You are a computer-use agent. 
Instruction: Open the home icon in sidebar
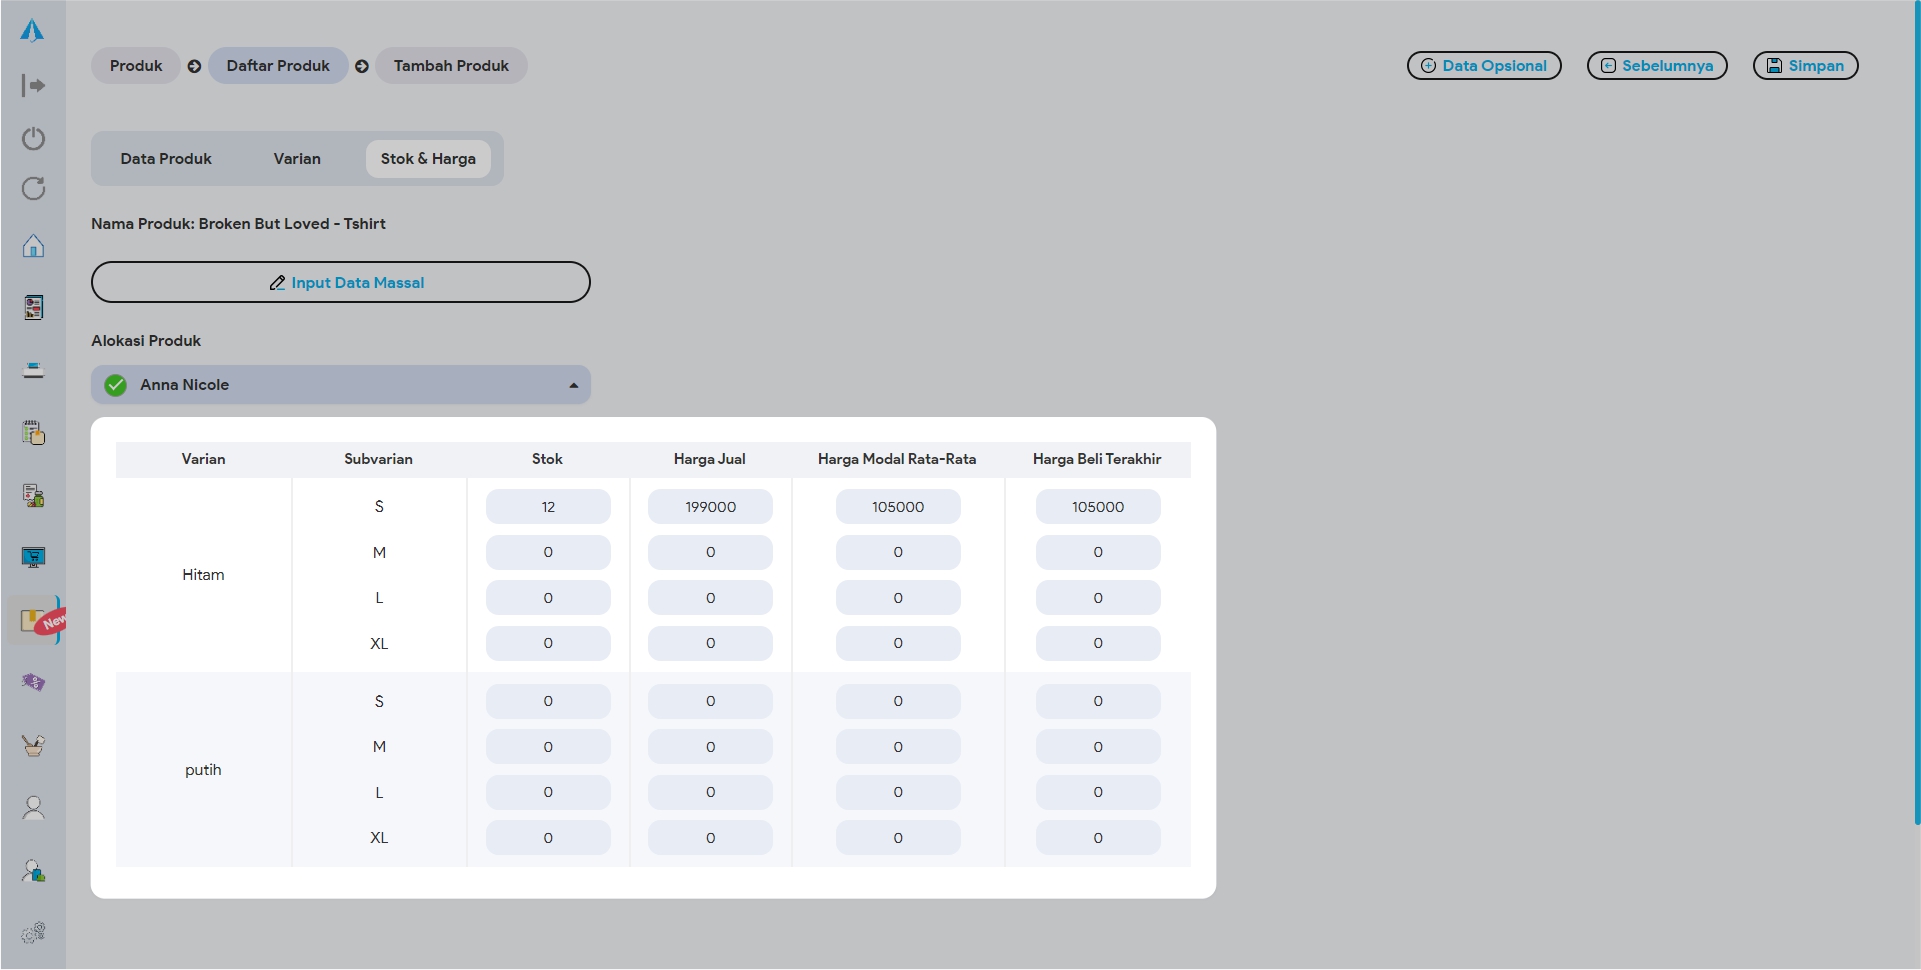33,246
